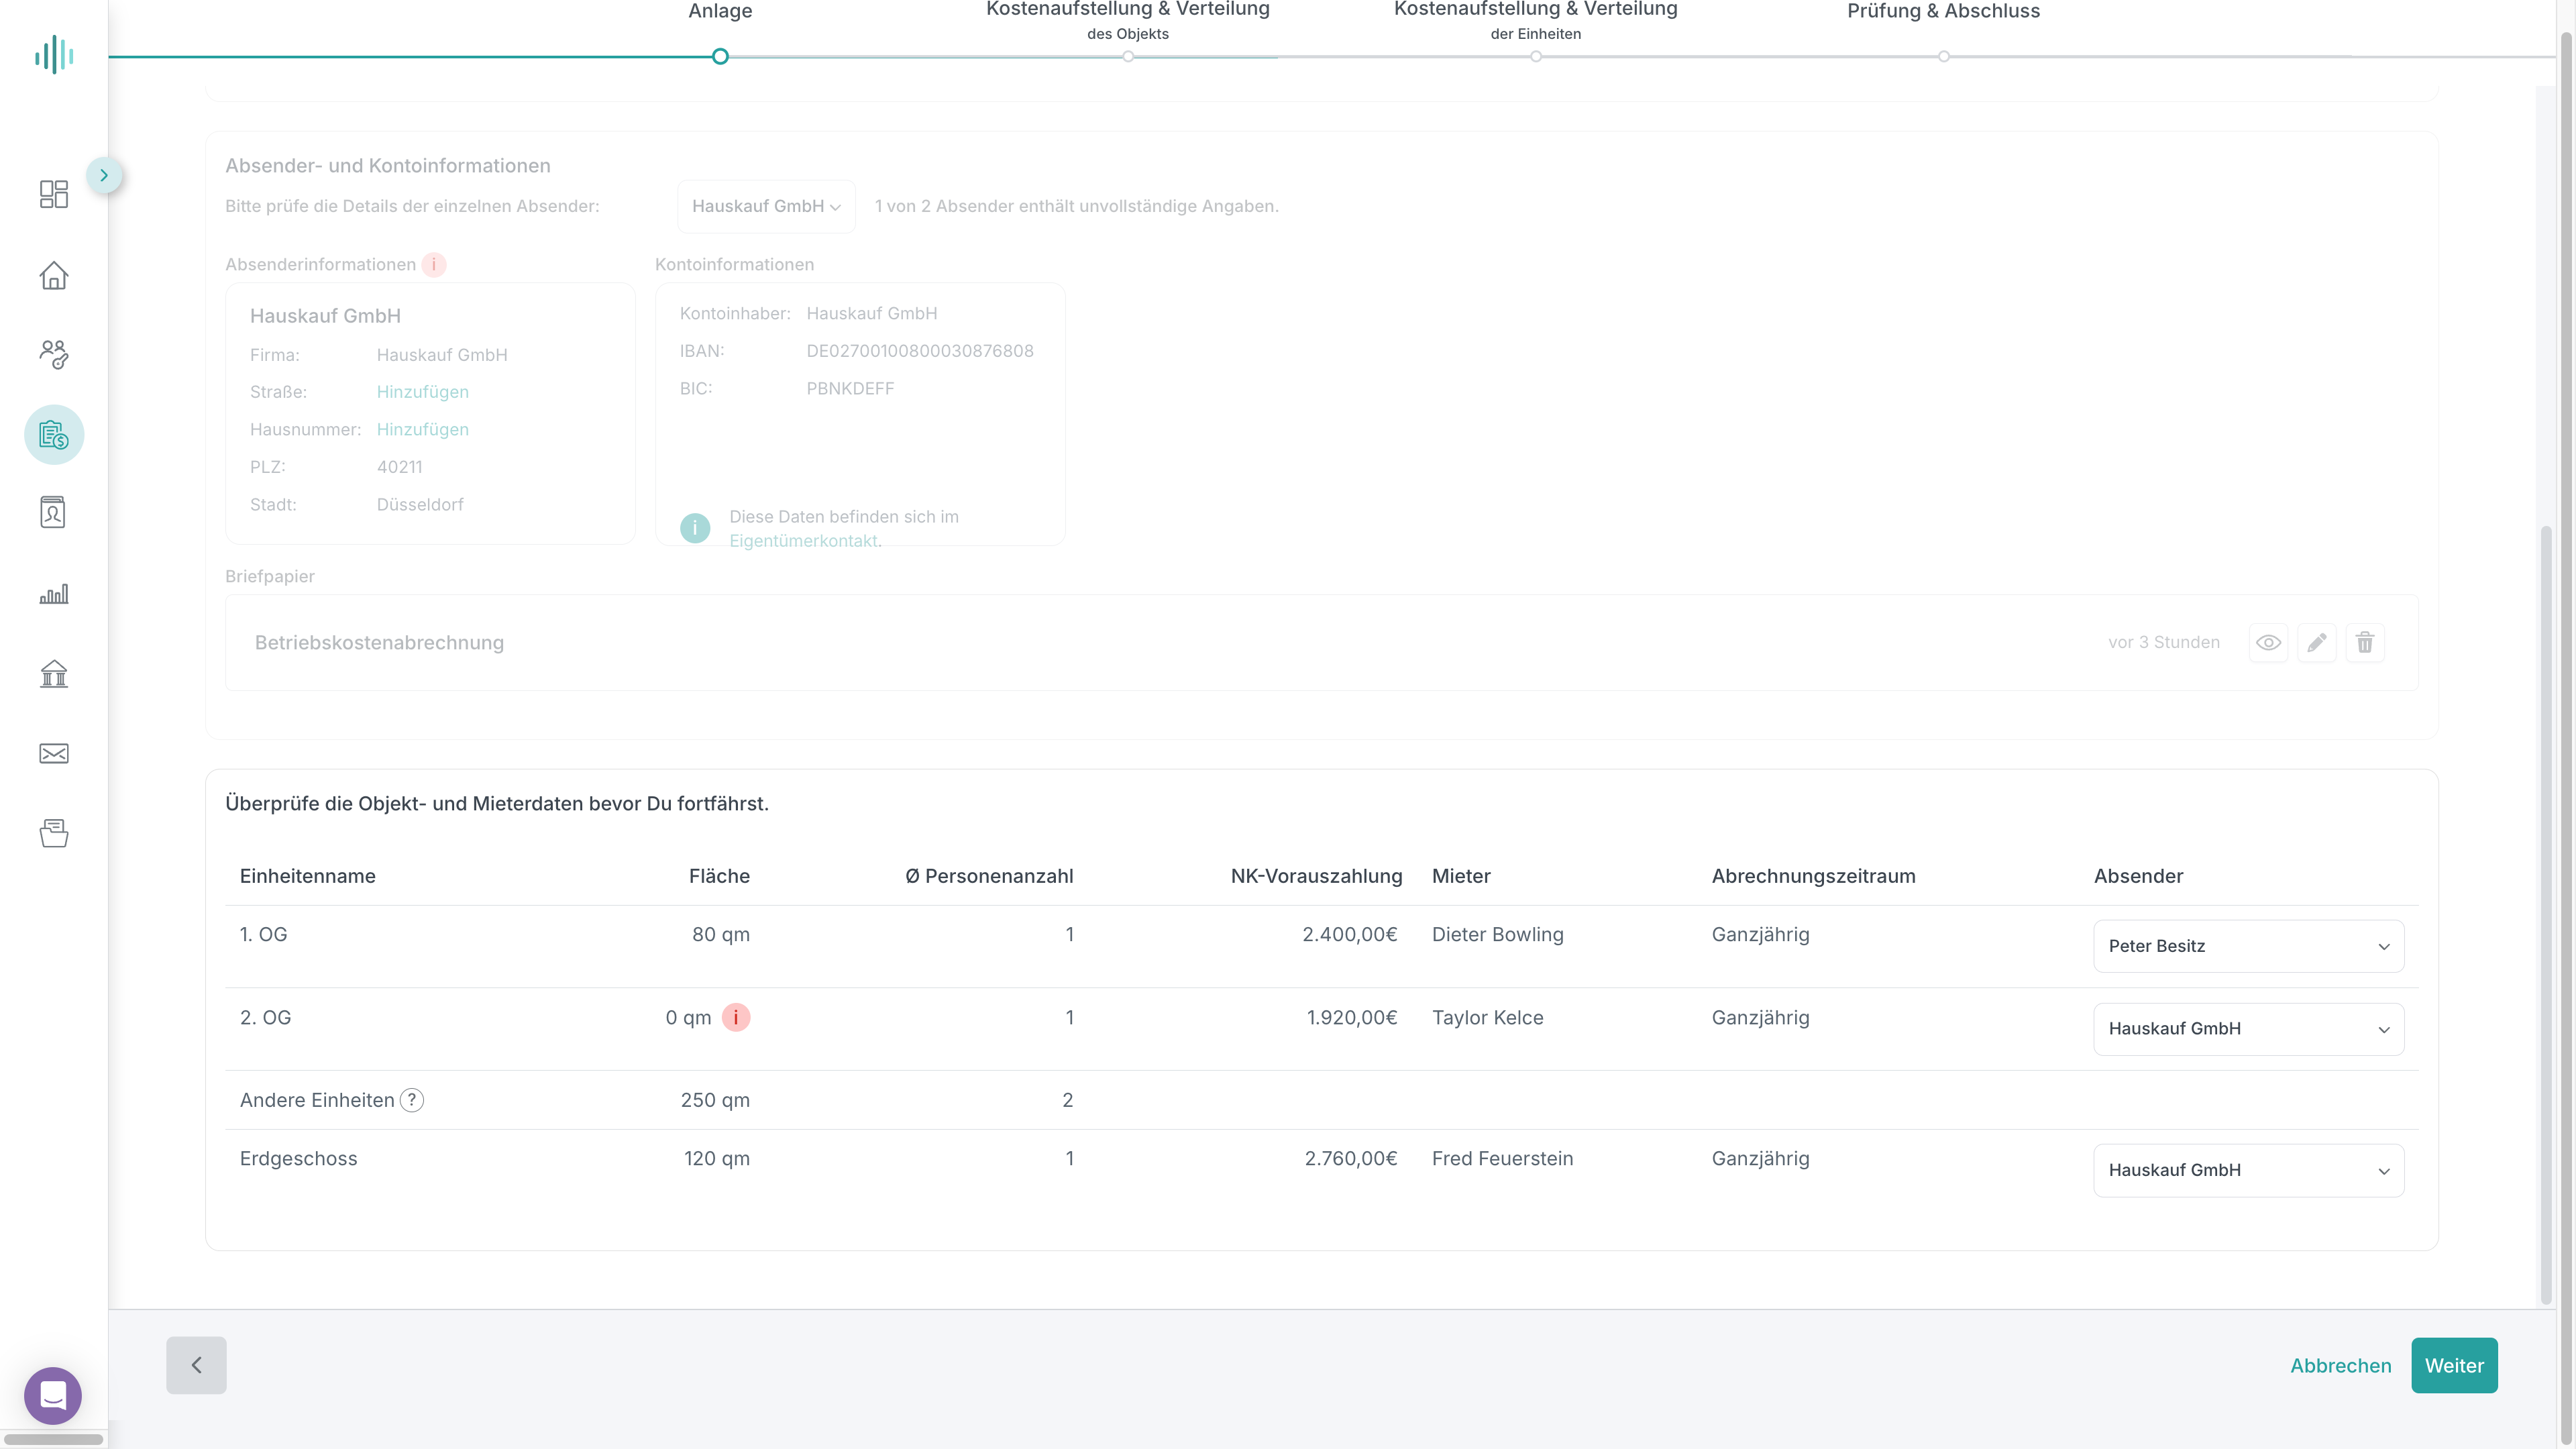The image size is (2576, 1449).
Task: Click the Anlage progress step marker
Action: (x=720, y=56)
